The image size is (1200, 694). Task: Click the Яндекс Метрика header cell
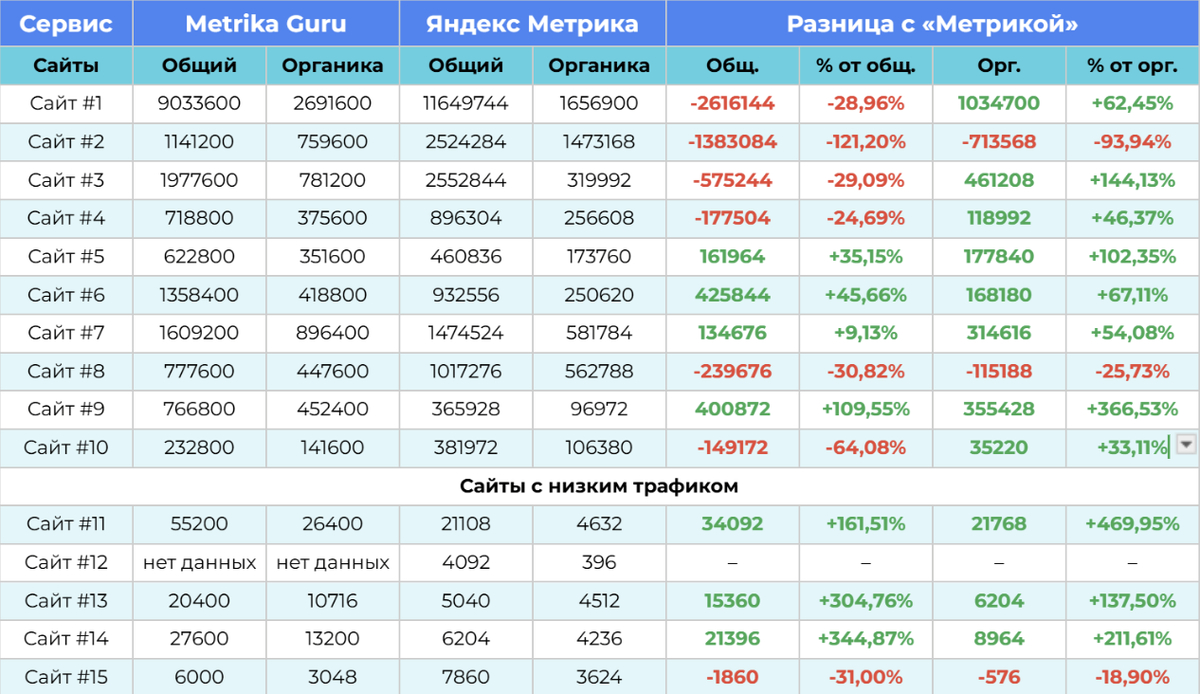[533, 24]
